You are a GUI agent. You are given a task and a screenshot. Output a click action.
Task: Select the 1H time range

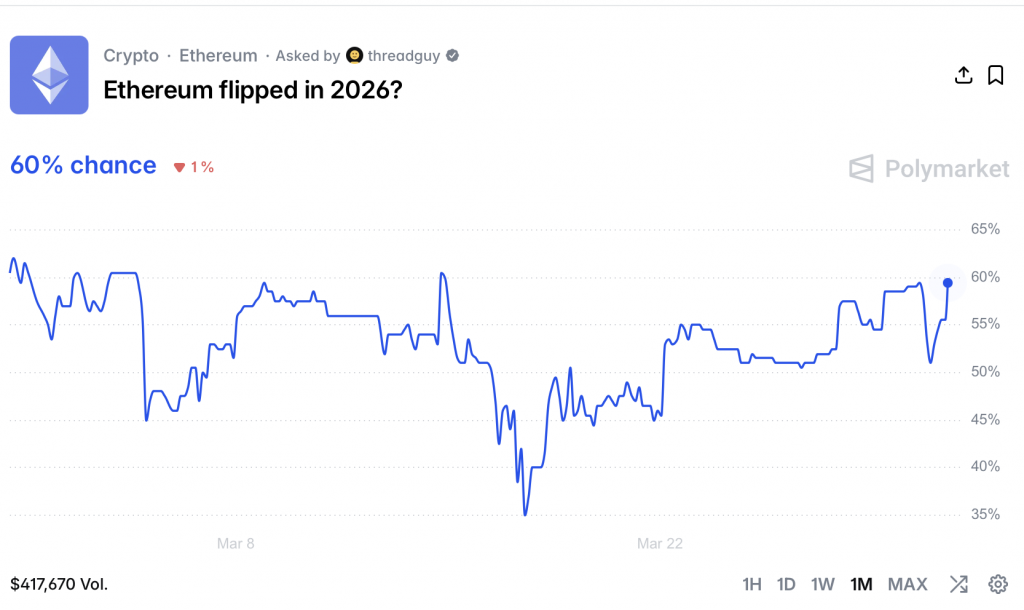click(x=752, y=584)
